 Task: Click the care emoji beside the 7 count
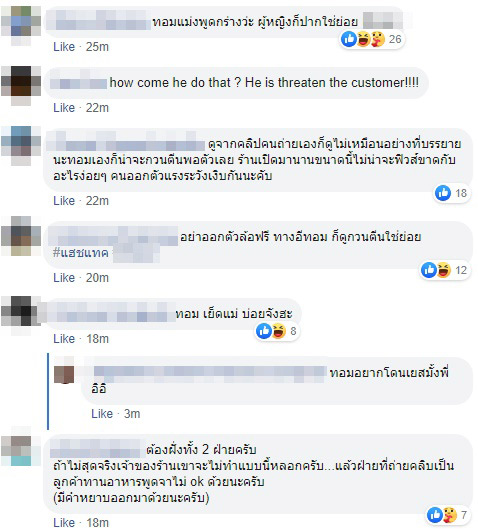[449, 515]
